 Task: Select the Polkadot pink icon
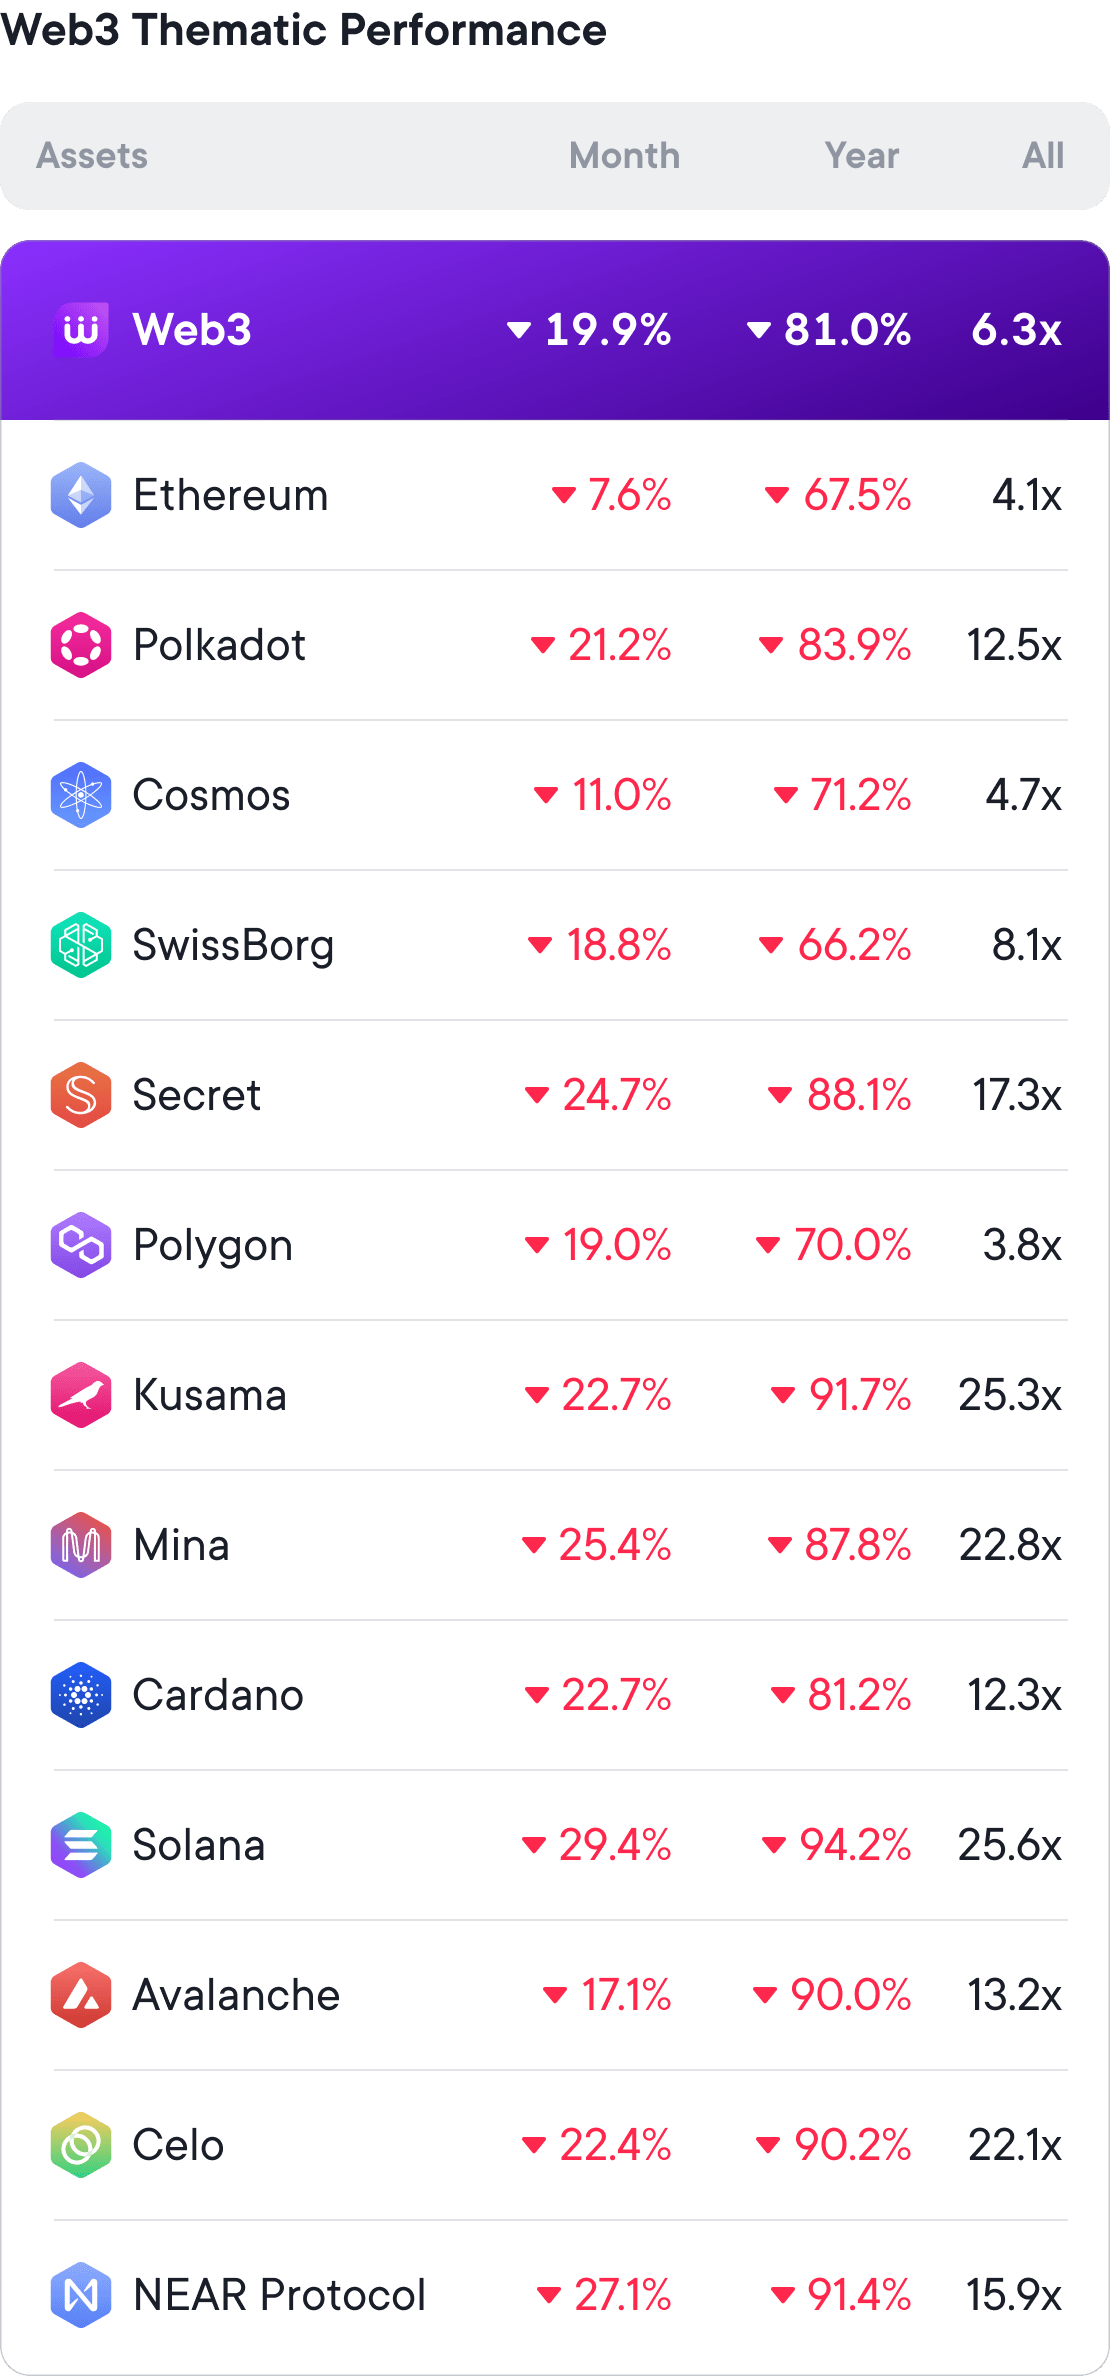[x=81, y=645]
